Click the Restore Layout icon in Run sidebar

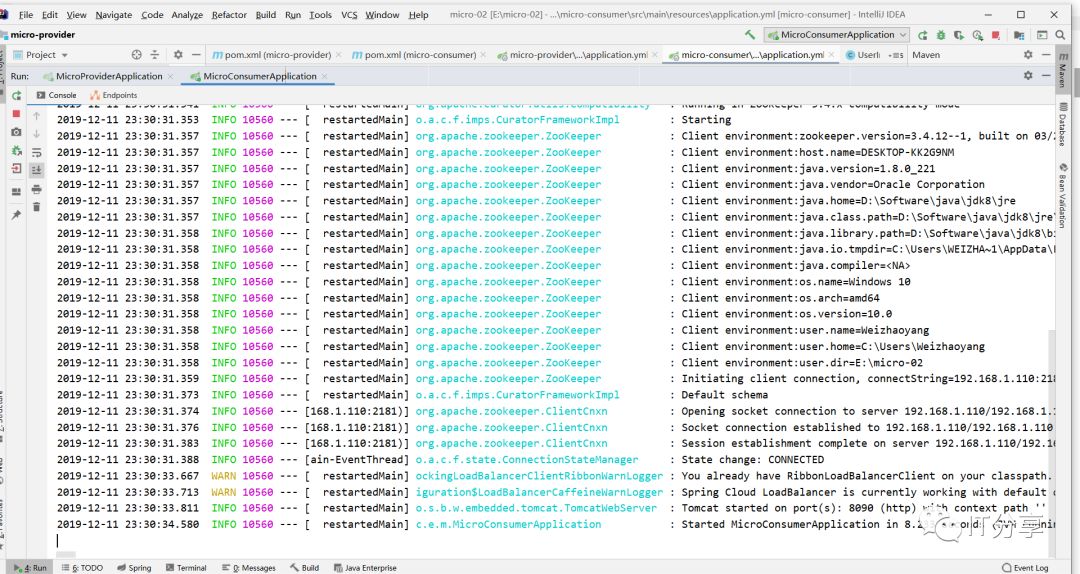(x=17, y=192)
